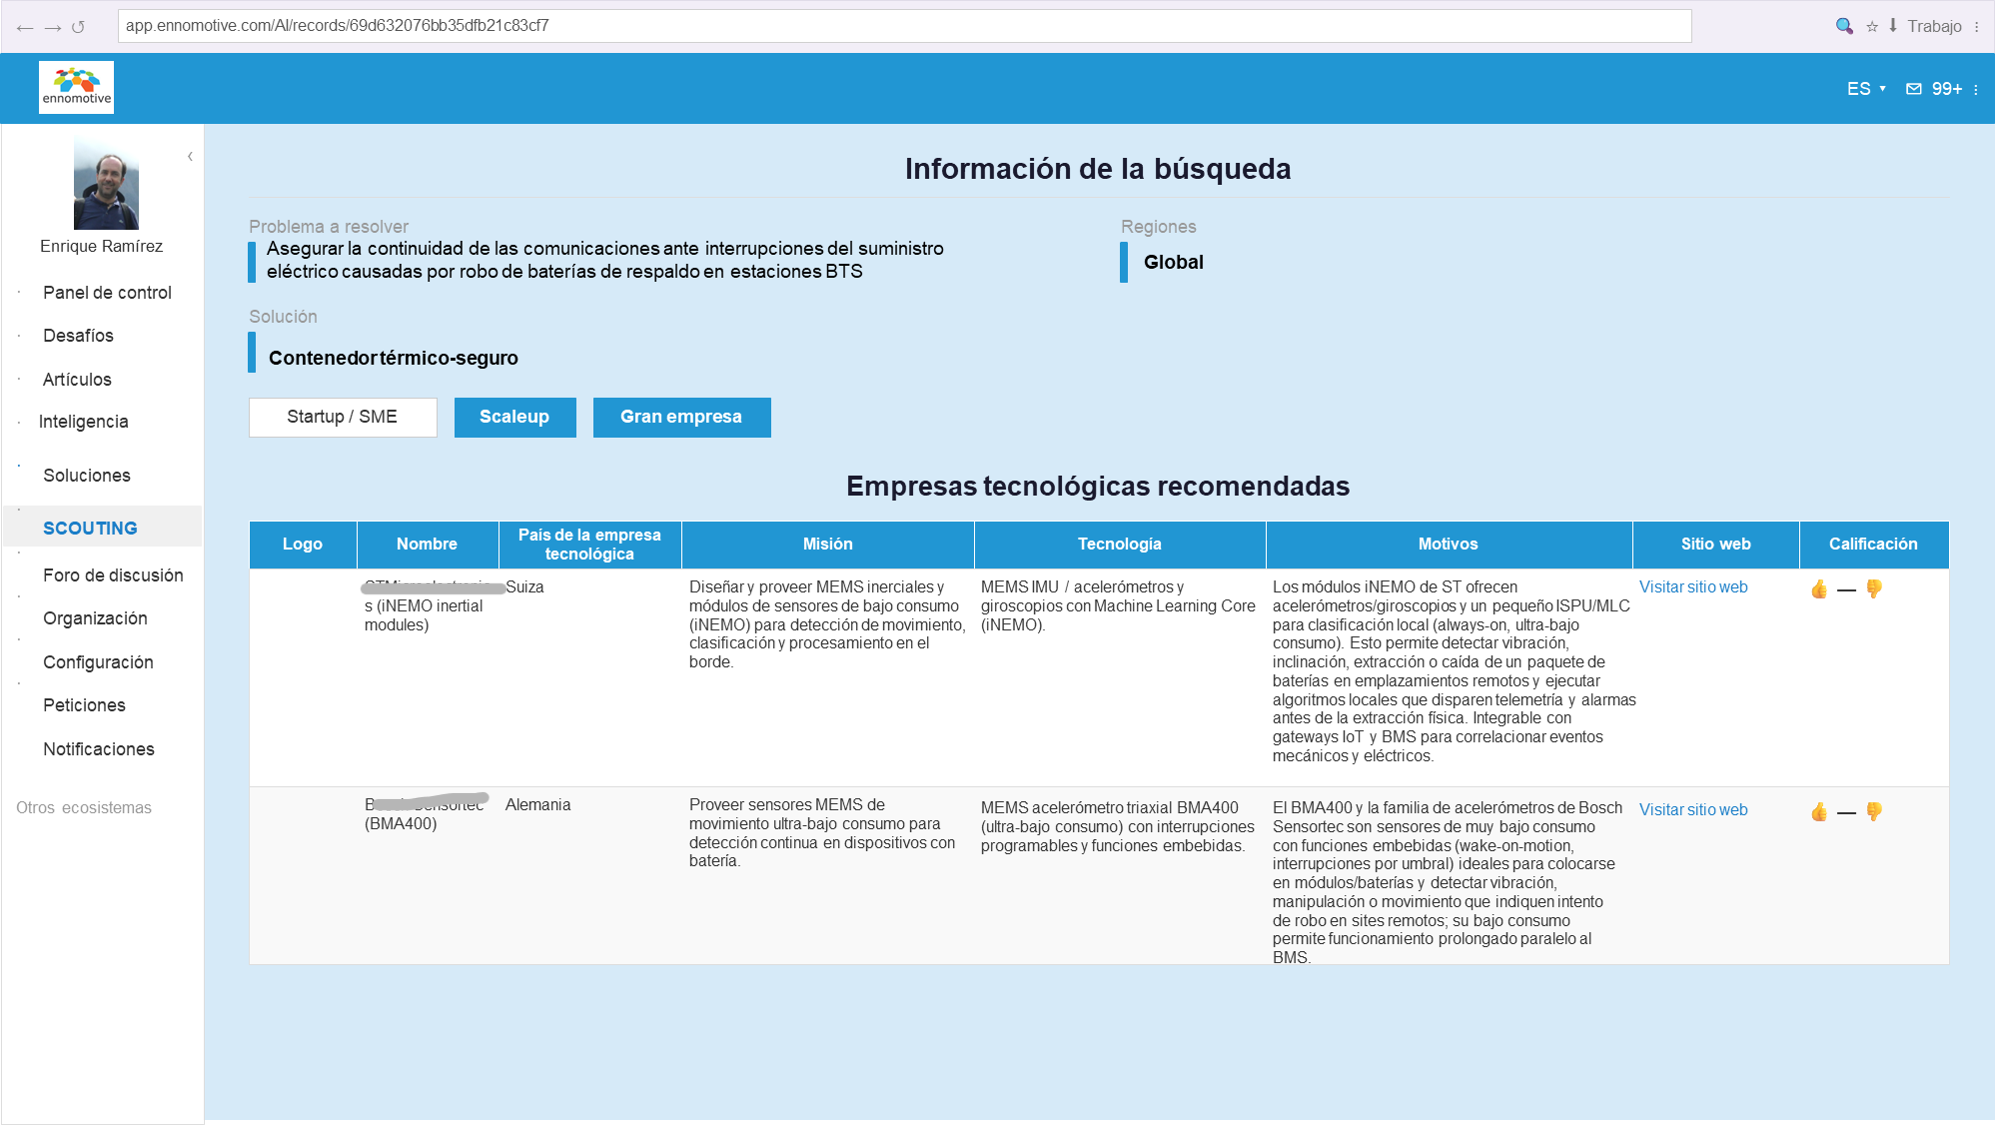Open the browser menu three dots
The image size is (1995, 1125).
[1977, 27]
